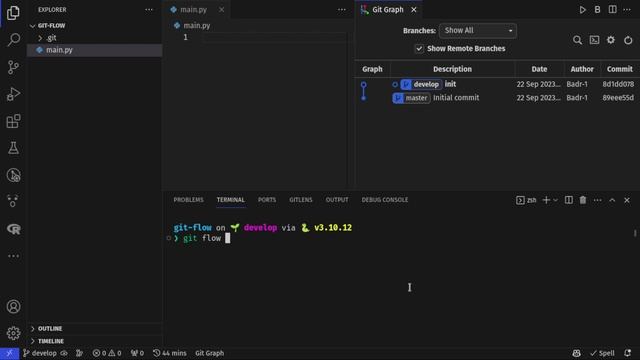
Task: Open errors and warnings in status bar
Action: (107, 353)
